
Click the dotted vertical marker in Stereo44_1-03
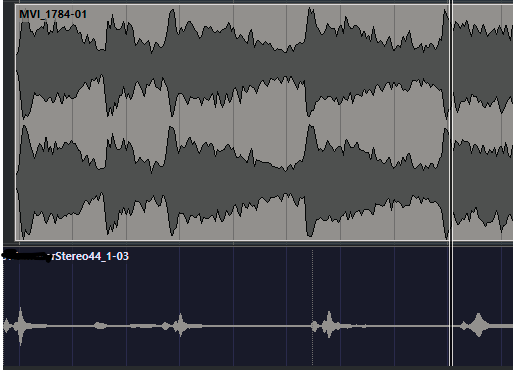pyautogui.click(x=312, y=307)
